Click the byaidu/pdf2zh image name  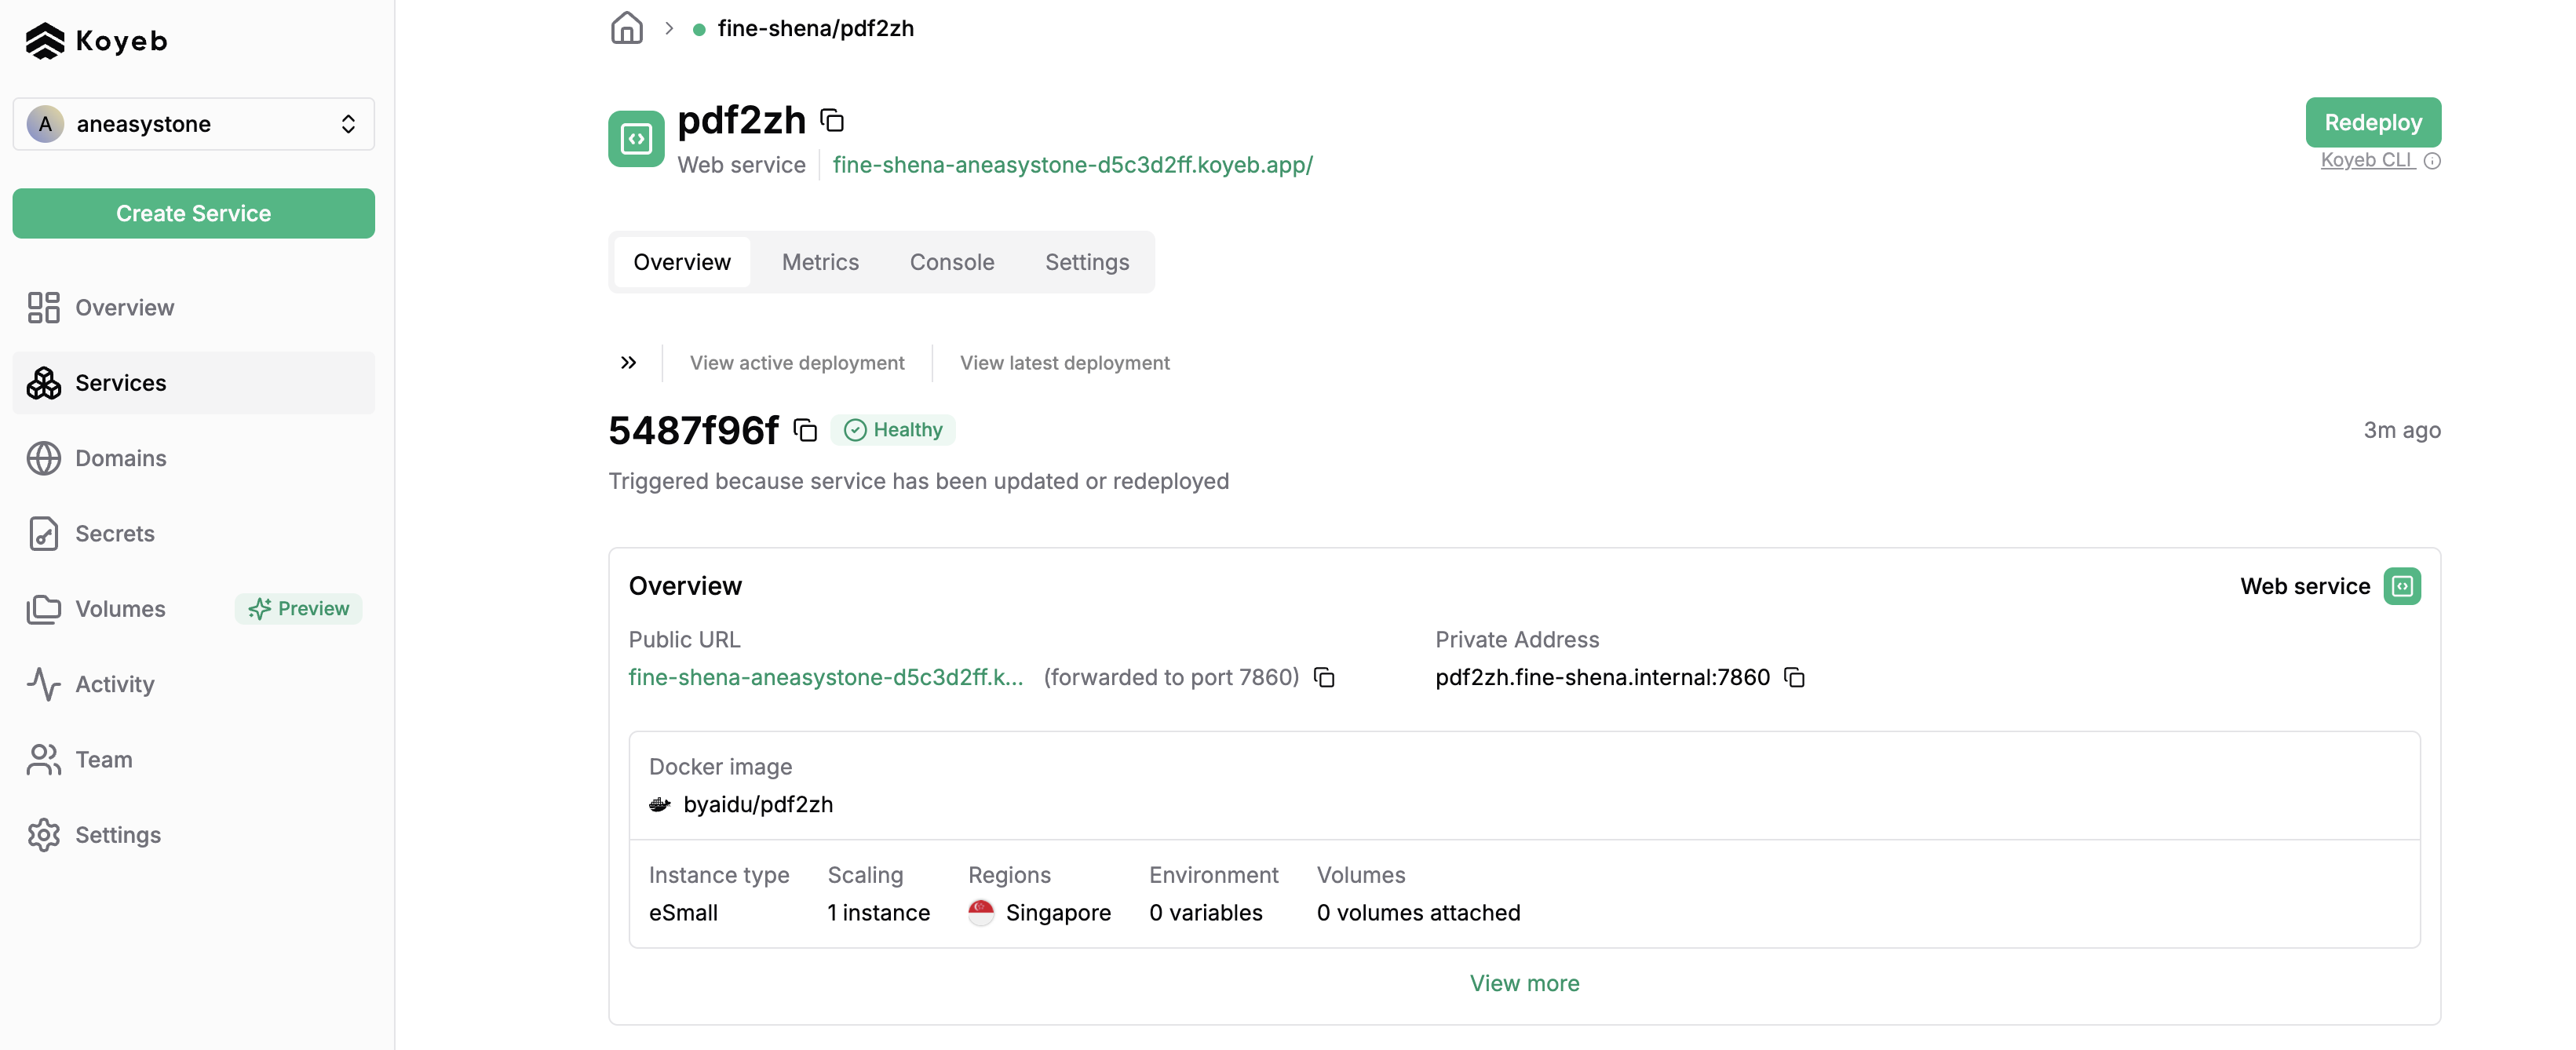coord(757,804)
